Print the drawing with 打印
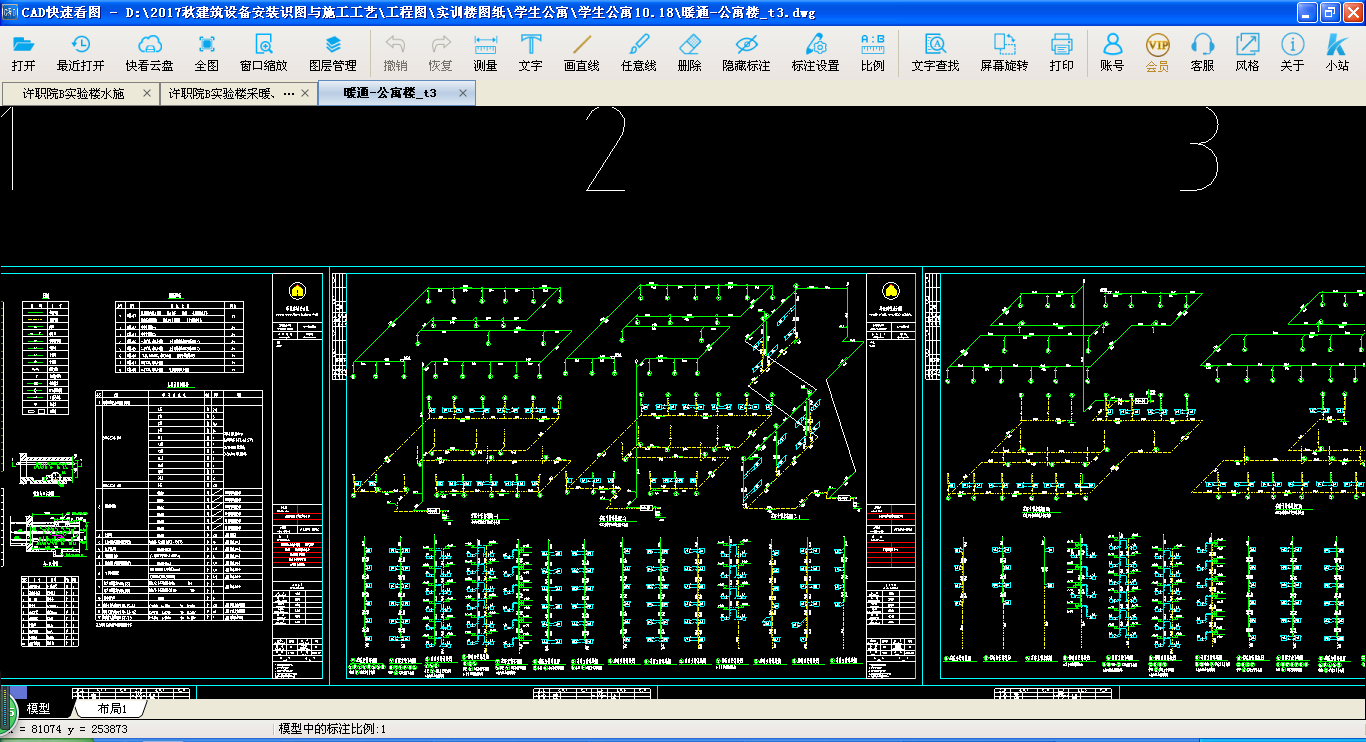 1062,53
